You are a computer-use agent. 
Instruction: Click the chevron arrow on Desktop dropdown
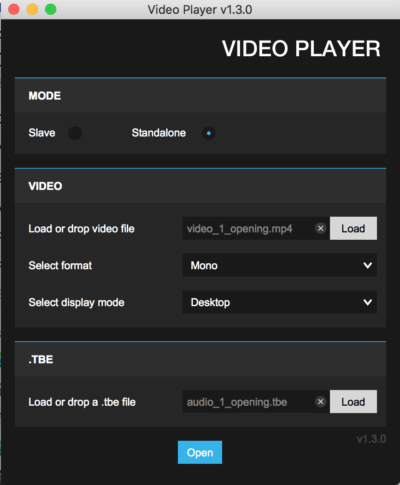tap(368, 302)
